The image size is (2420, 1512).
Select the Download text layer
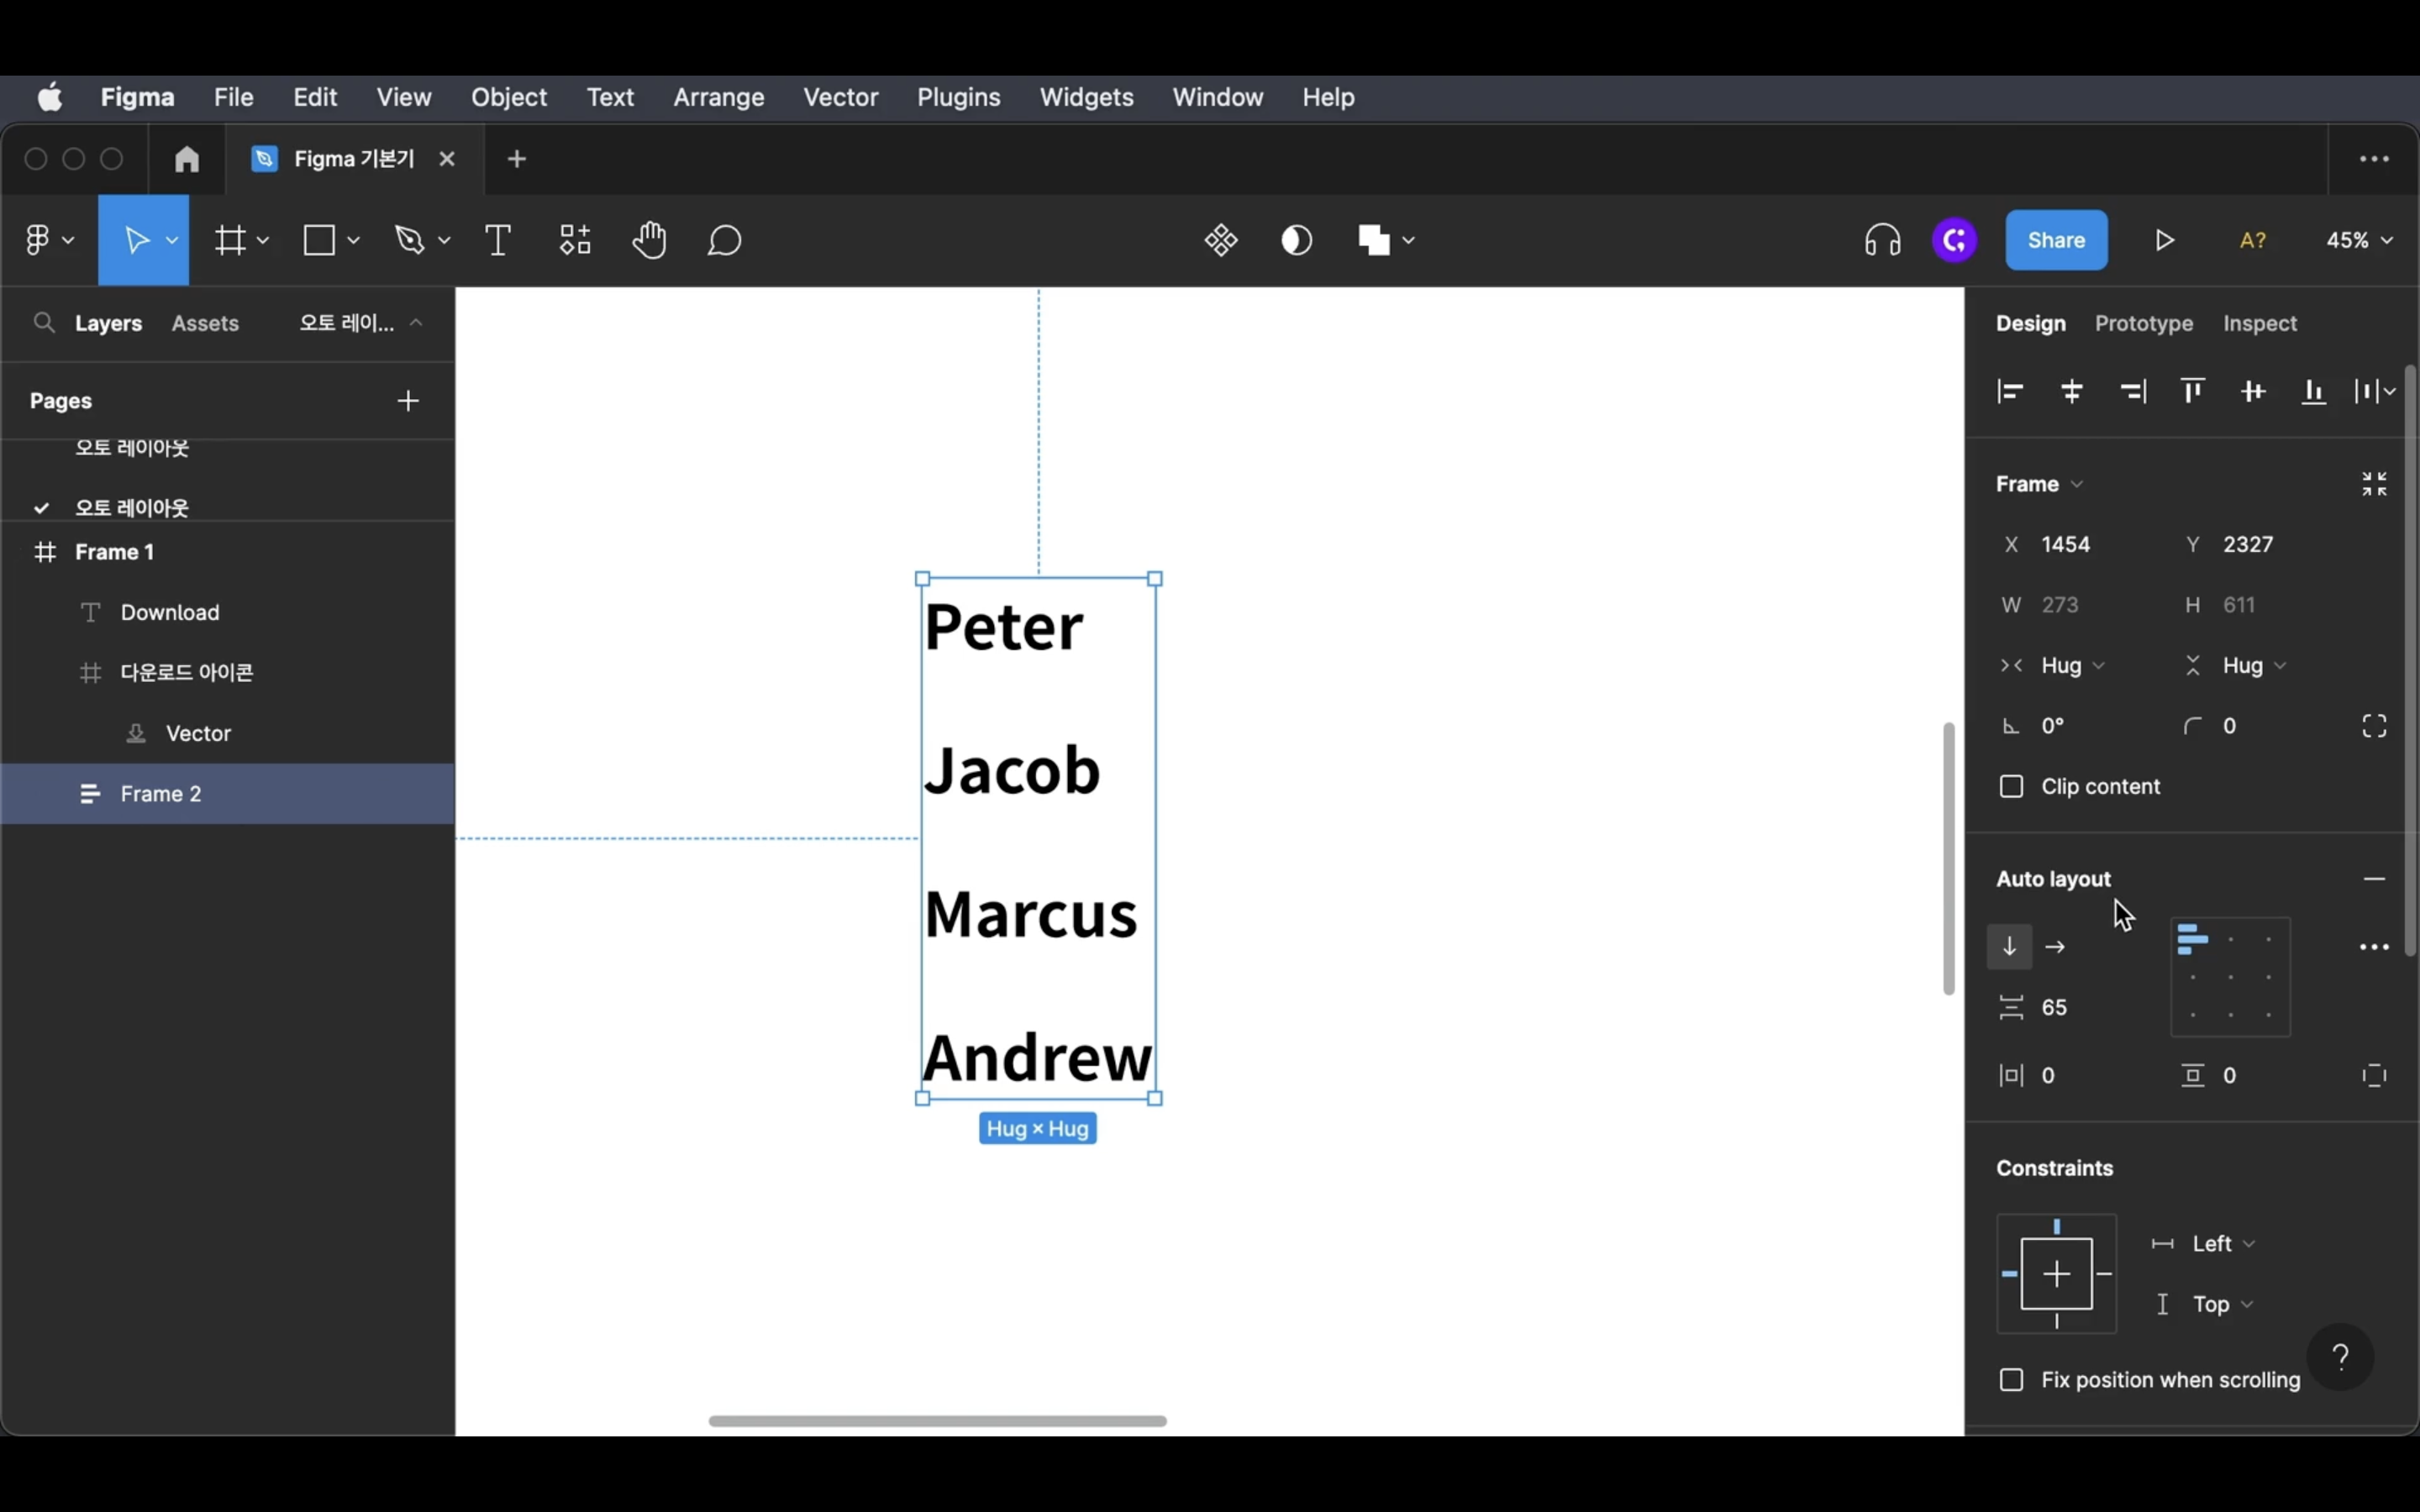170,613
